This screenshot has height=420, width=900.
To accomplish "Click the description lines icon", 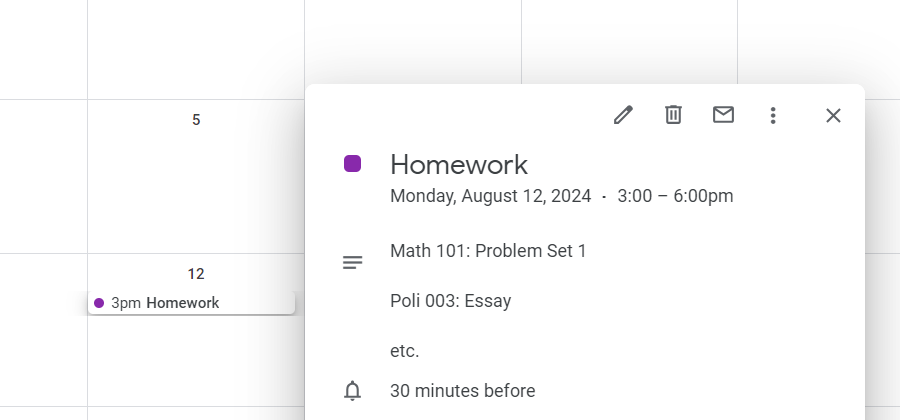I will click(x=352, y=263).
